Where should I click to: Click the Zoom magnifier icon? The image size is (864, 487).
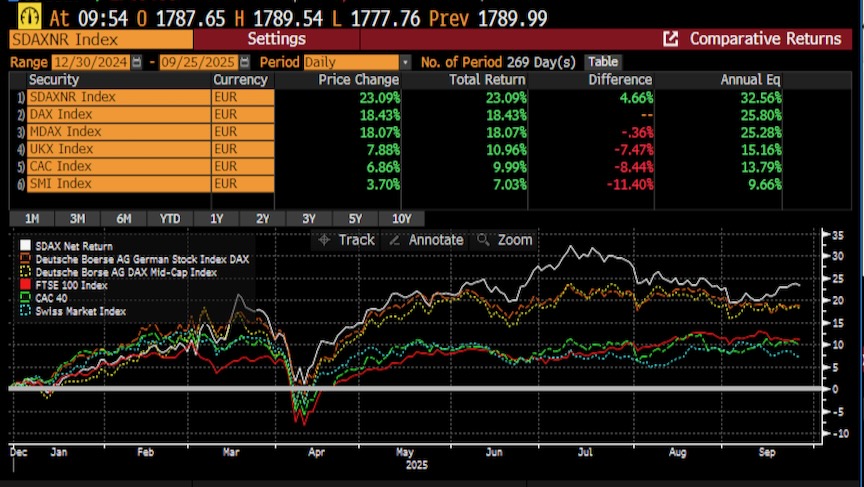483,240
